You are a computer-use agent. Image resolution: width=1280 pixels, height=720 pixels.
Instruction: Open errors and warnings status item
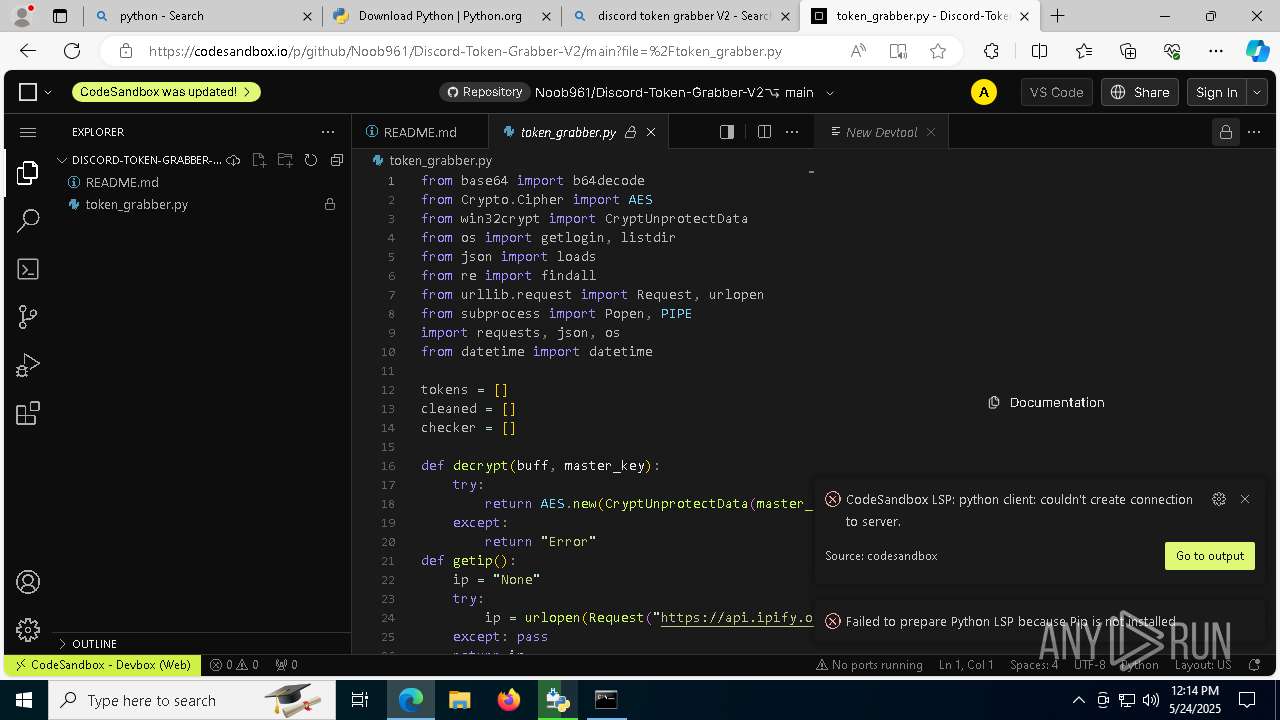[235, 664]
